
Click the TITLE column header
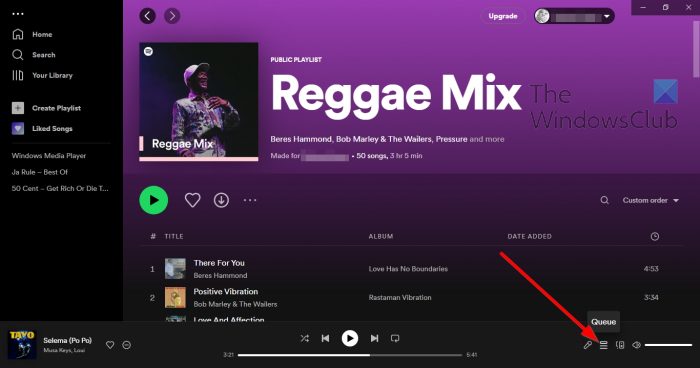174,236
